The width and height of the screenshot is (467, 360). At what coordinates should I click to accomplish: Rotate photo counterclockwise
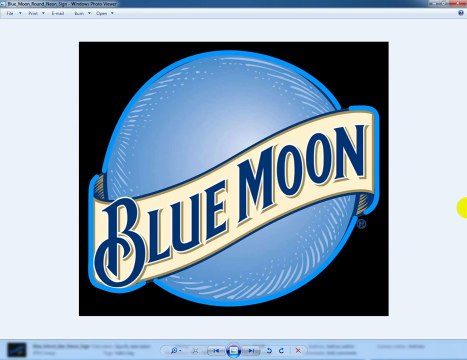click(269, 351)
